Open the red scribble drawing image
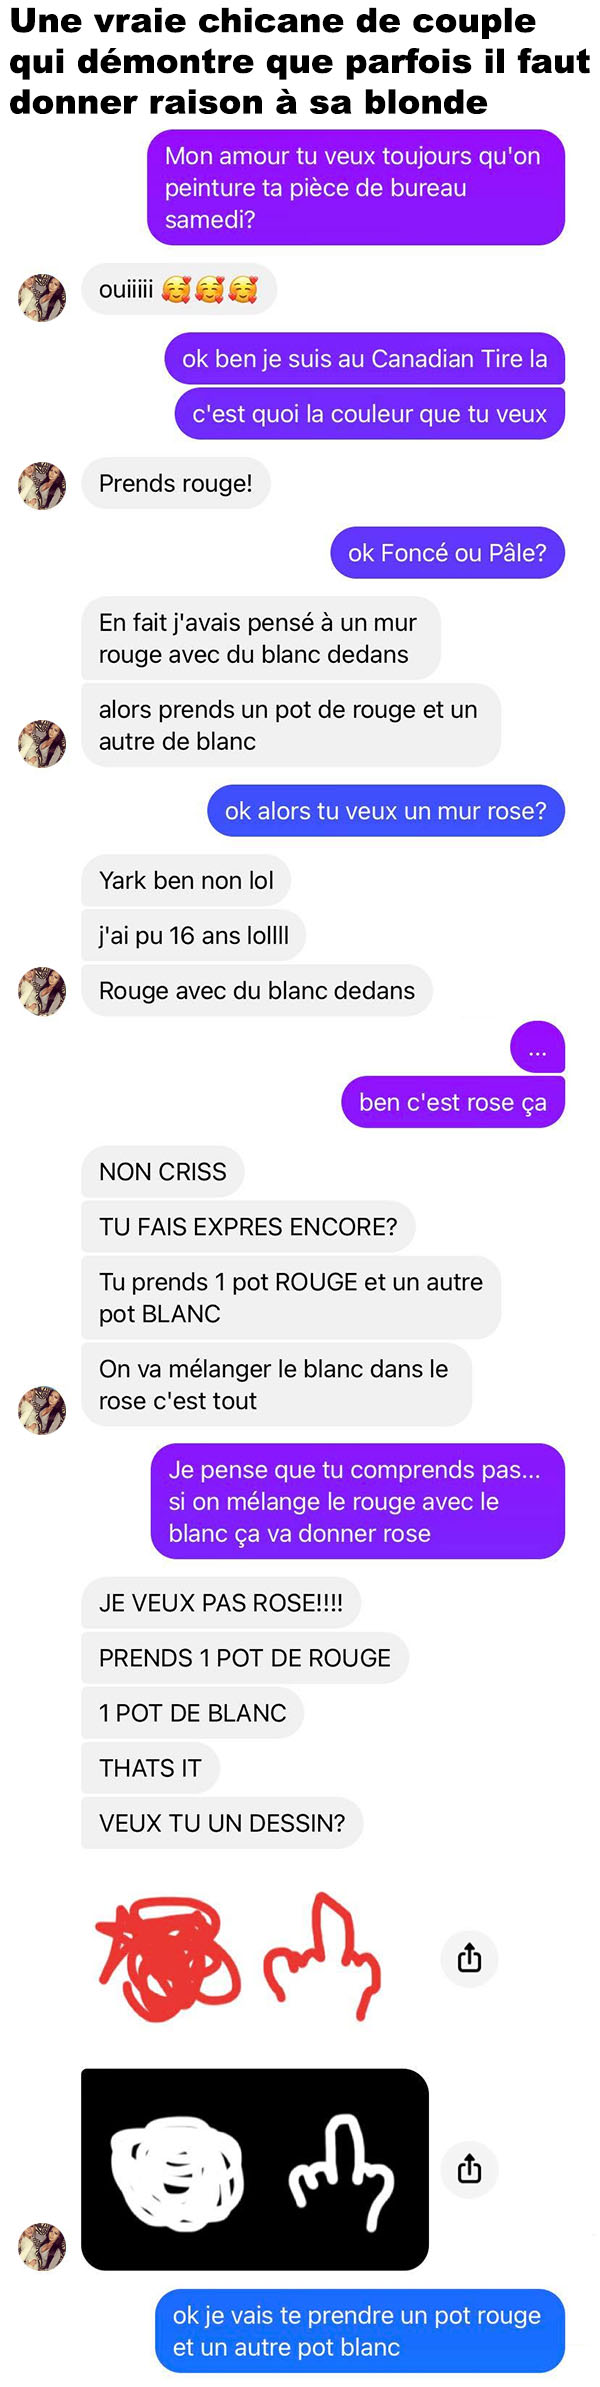This screenshot has width=600, height=2387. pos(238,1955)
